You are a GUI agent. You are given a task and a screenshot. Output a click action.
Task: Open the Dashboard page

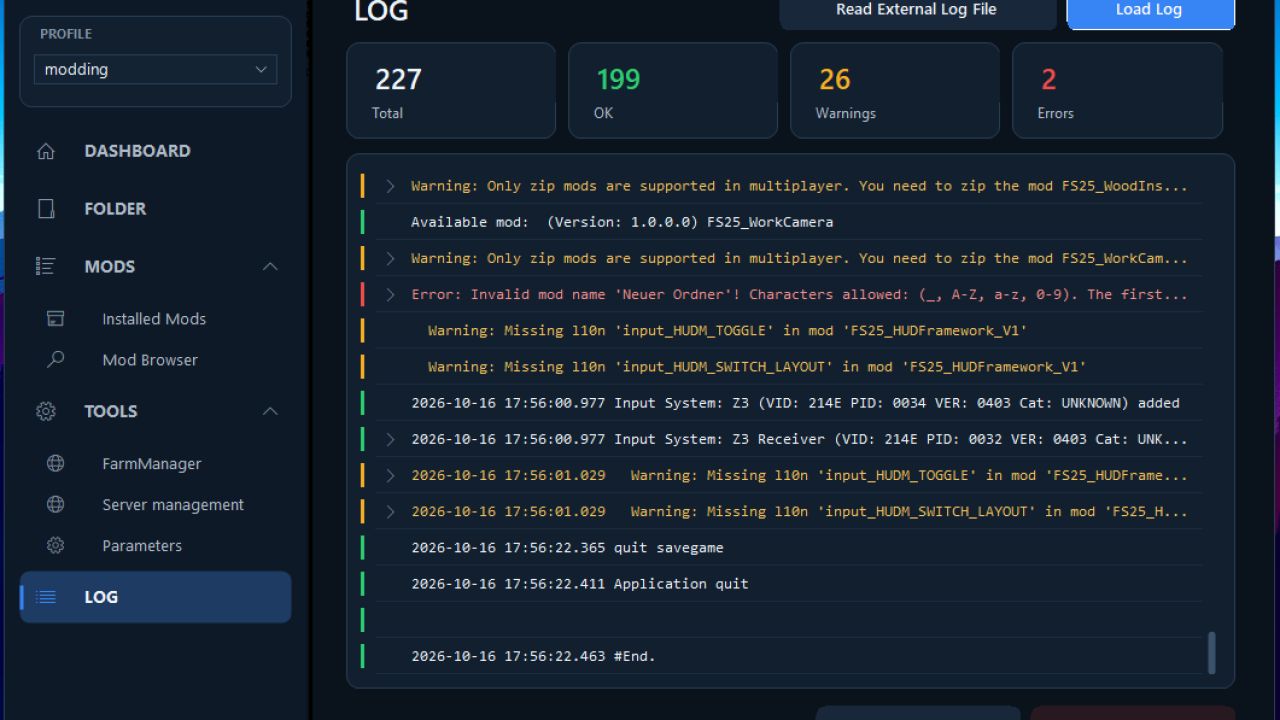pos(155,151)
